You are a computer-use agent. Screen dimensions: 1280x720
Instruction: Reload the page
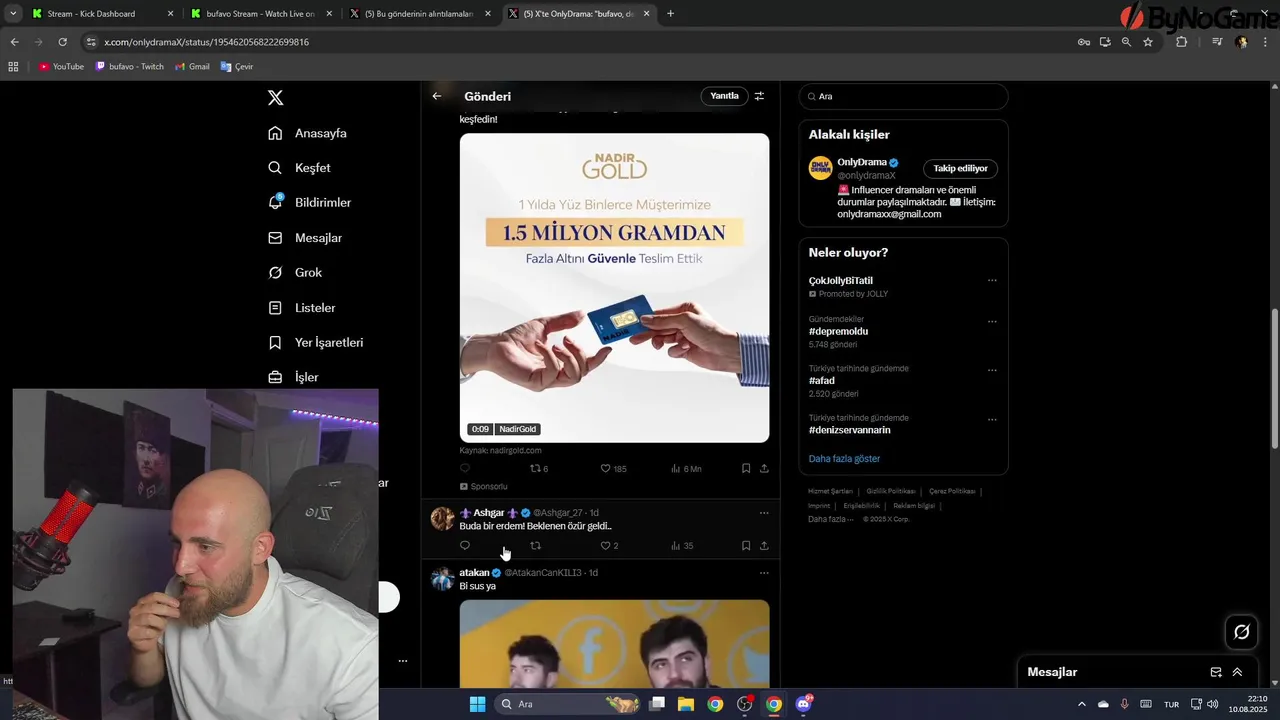[62, 42]
